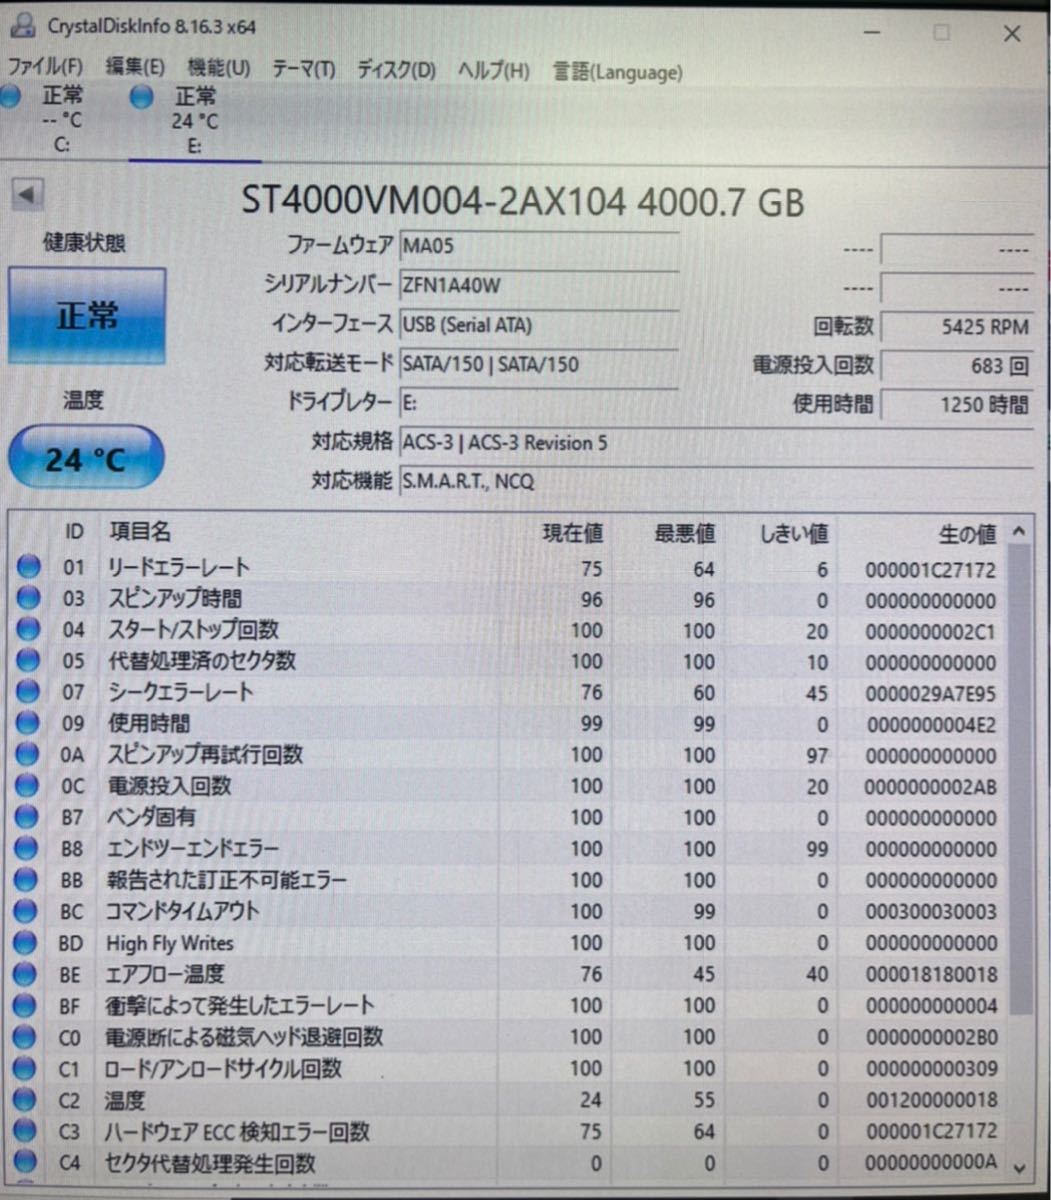The width and height of the screenshot is (1051, 1200).
Task: Open the 言語(Language) menu
Action: [x=617, y=72]
